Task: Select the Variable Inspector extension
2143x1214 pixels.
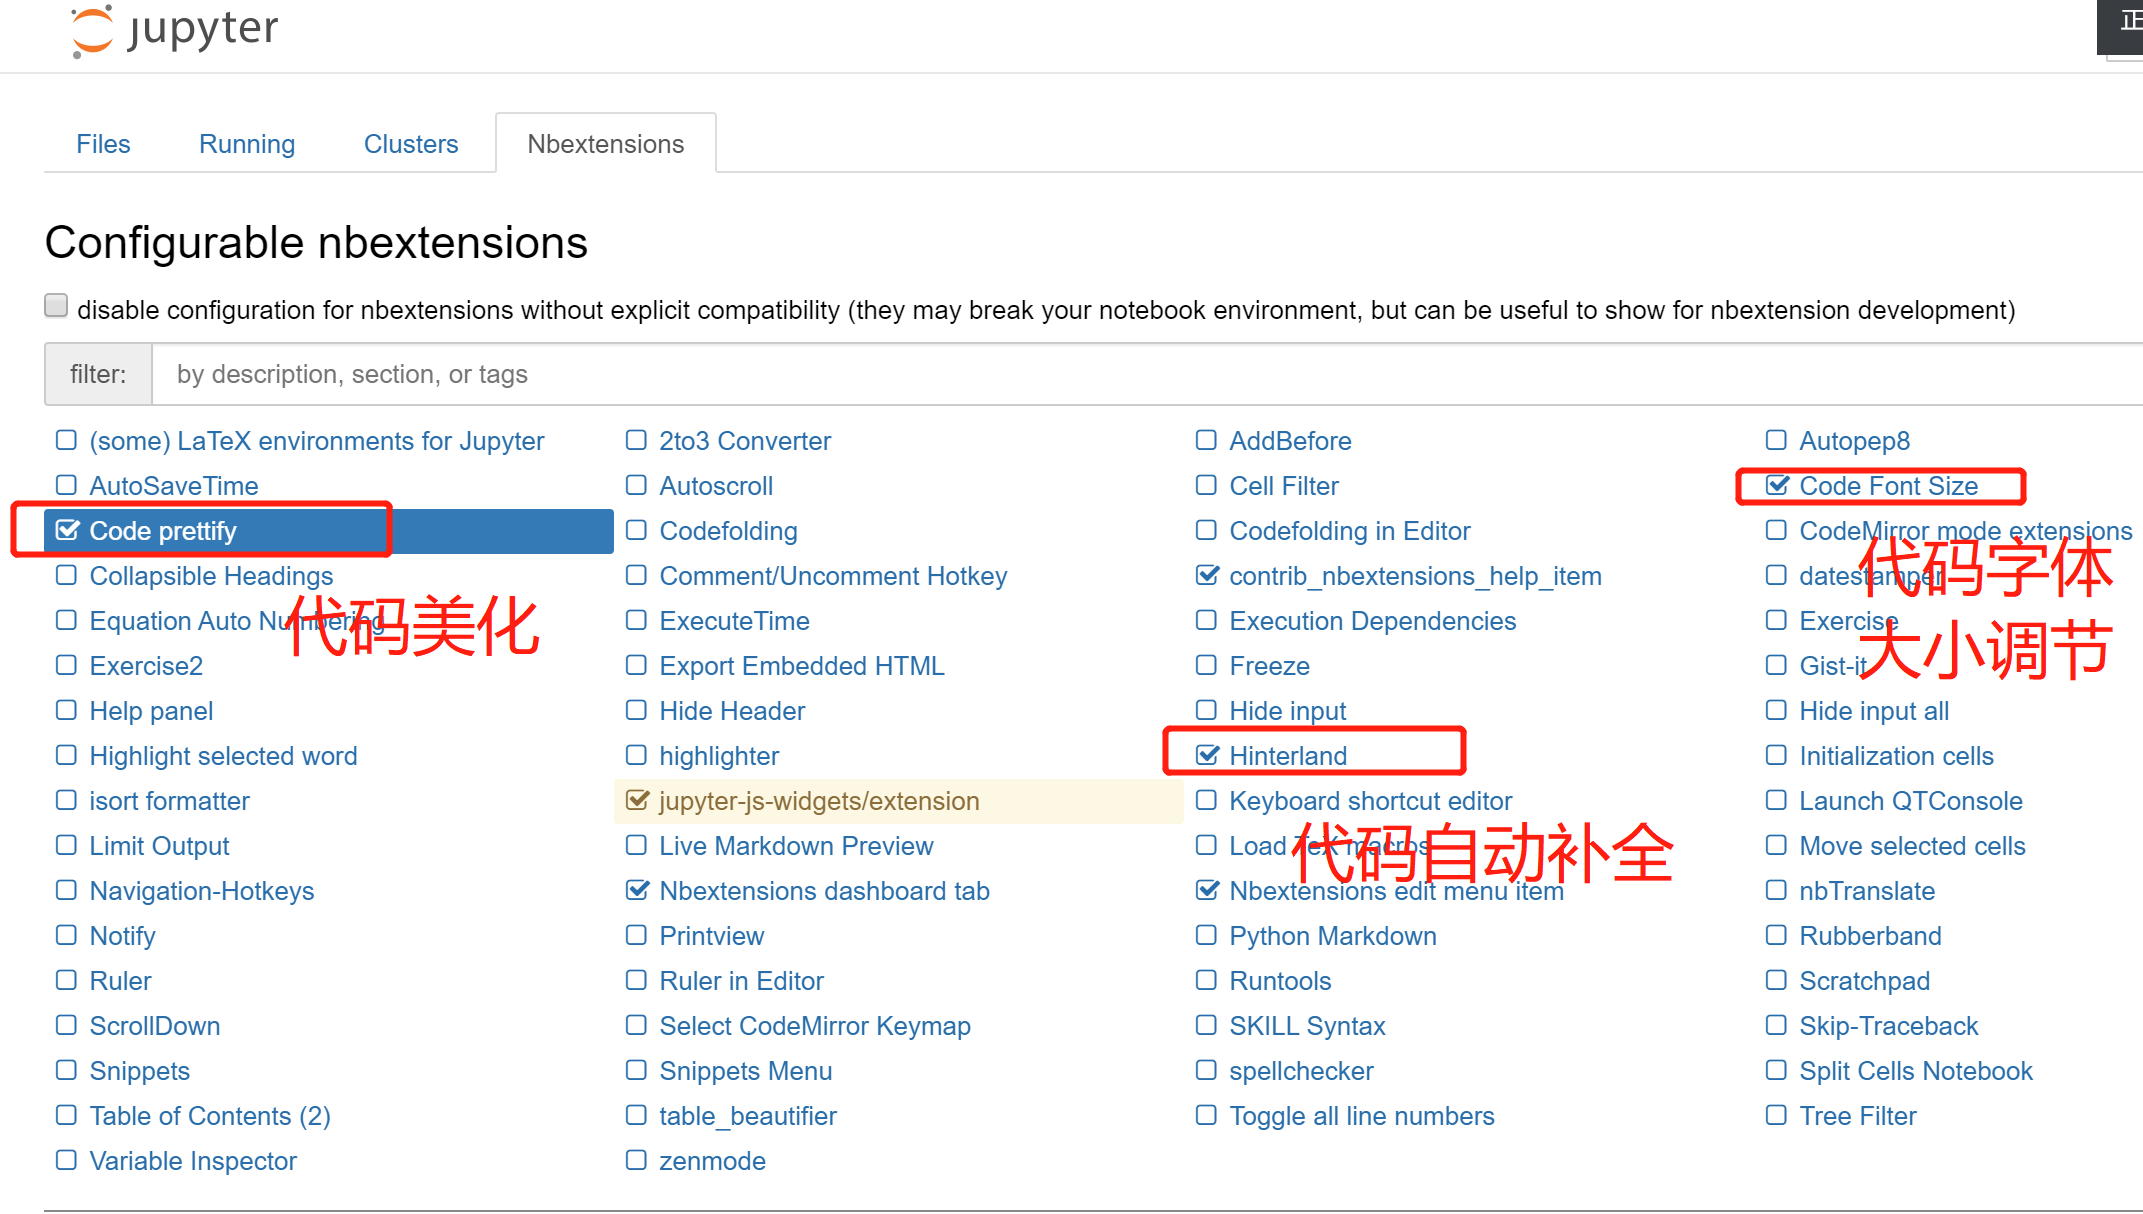Action: pos(193,1161)
